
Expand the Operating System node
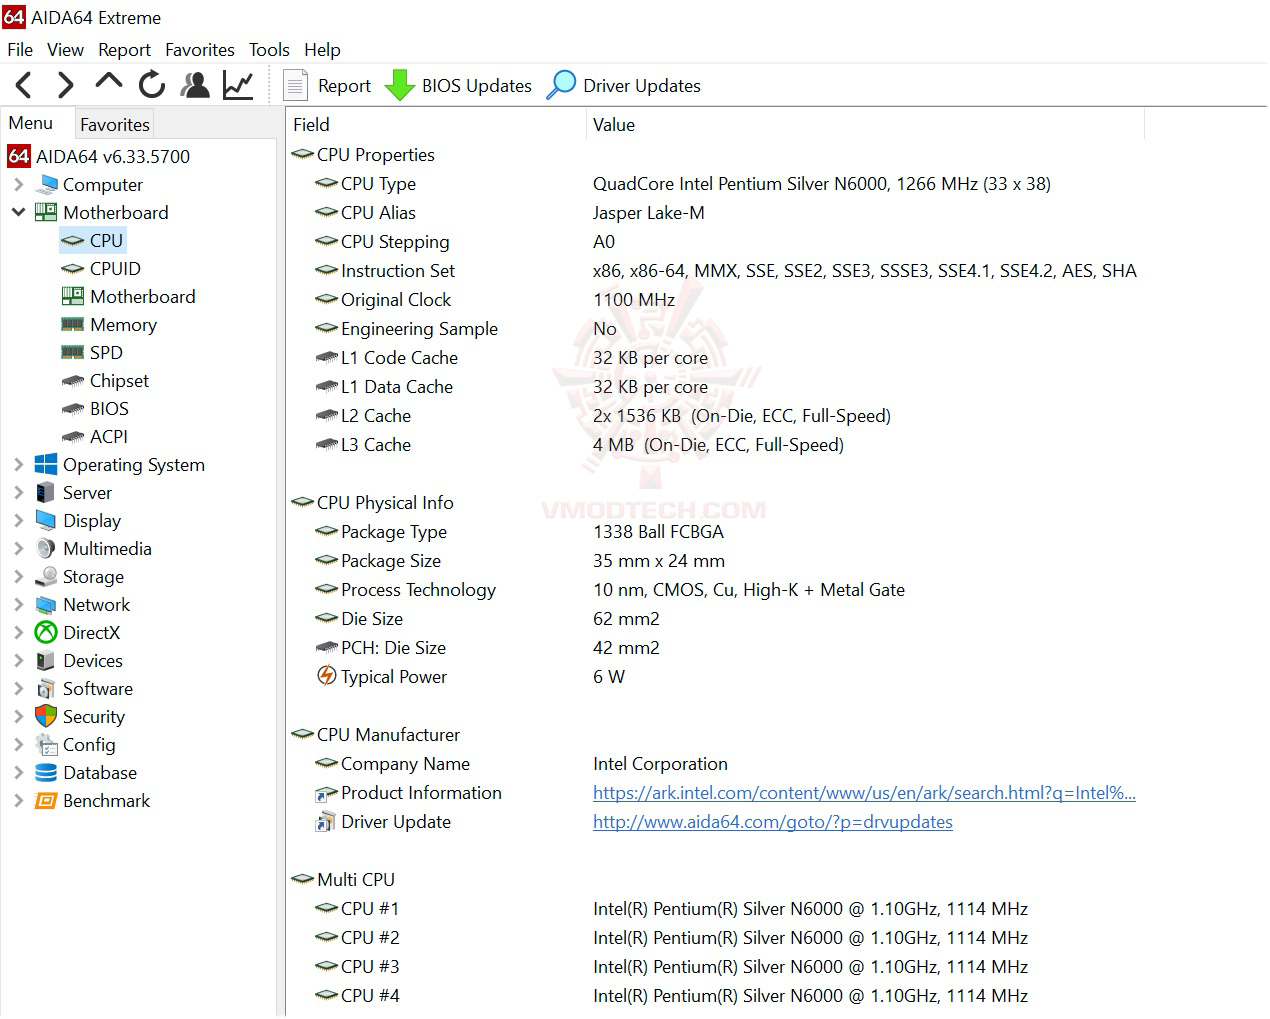[18, 465]
